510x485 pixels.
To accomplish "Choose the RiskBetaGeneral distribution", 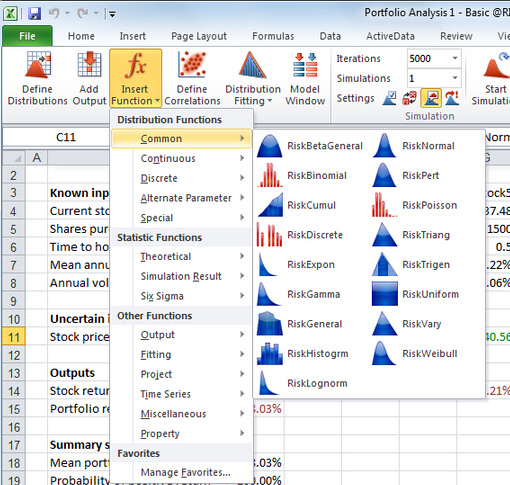I will coord(310,146).
